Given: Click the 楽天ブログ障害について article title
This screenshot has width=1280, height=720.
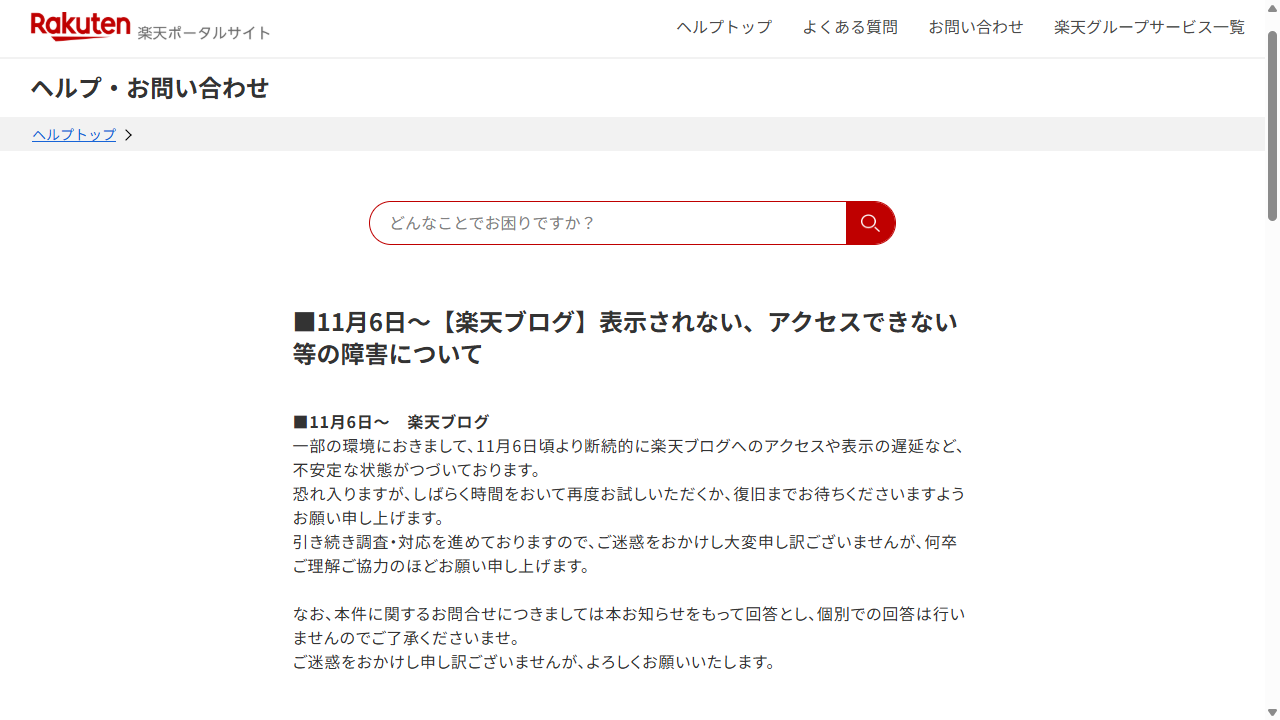Looking at the screenshot, I should (625, 337).
